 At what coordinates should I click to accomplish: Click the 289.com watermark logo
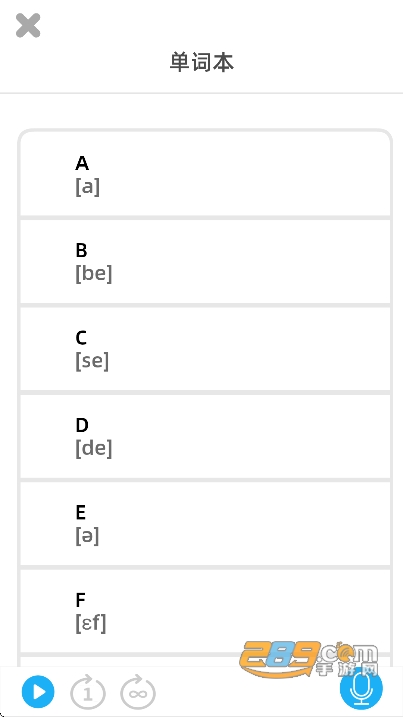pos(309,659)
